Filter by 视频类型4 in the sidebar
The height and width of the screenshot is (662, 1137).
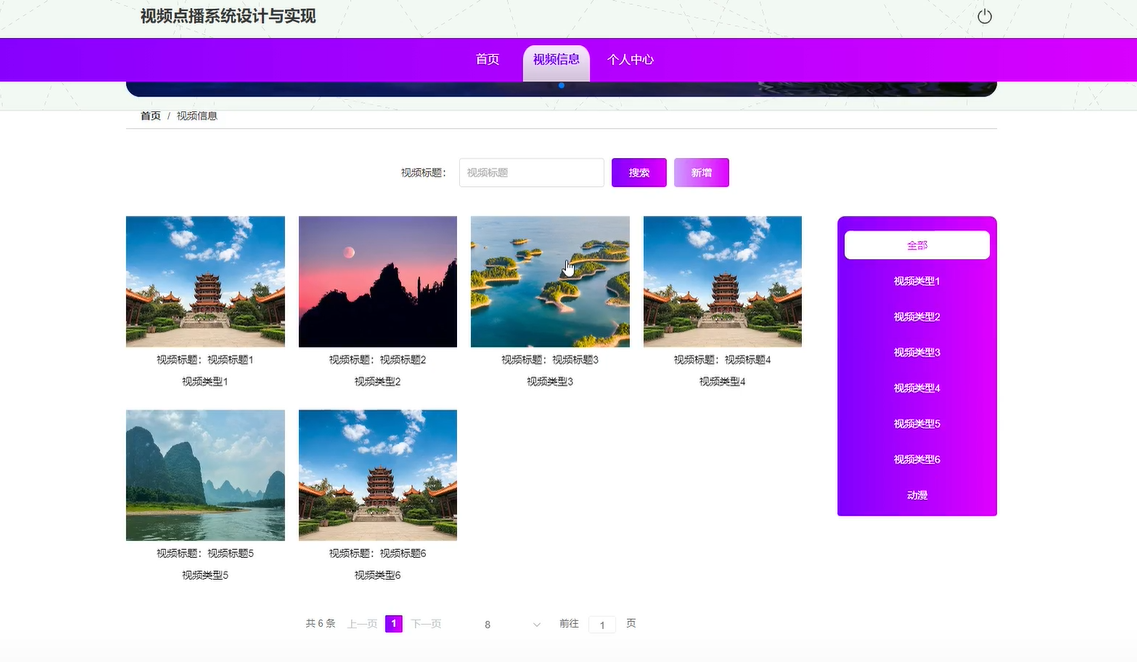tap(917, 388)
